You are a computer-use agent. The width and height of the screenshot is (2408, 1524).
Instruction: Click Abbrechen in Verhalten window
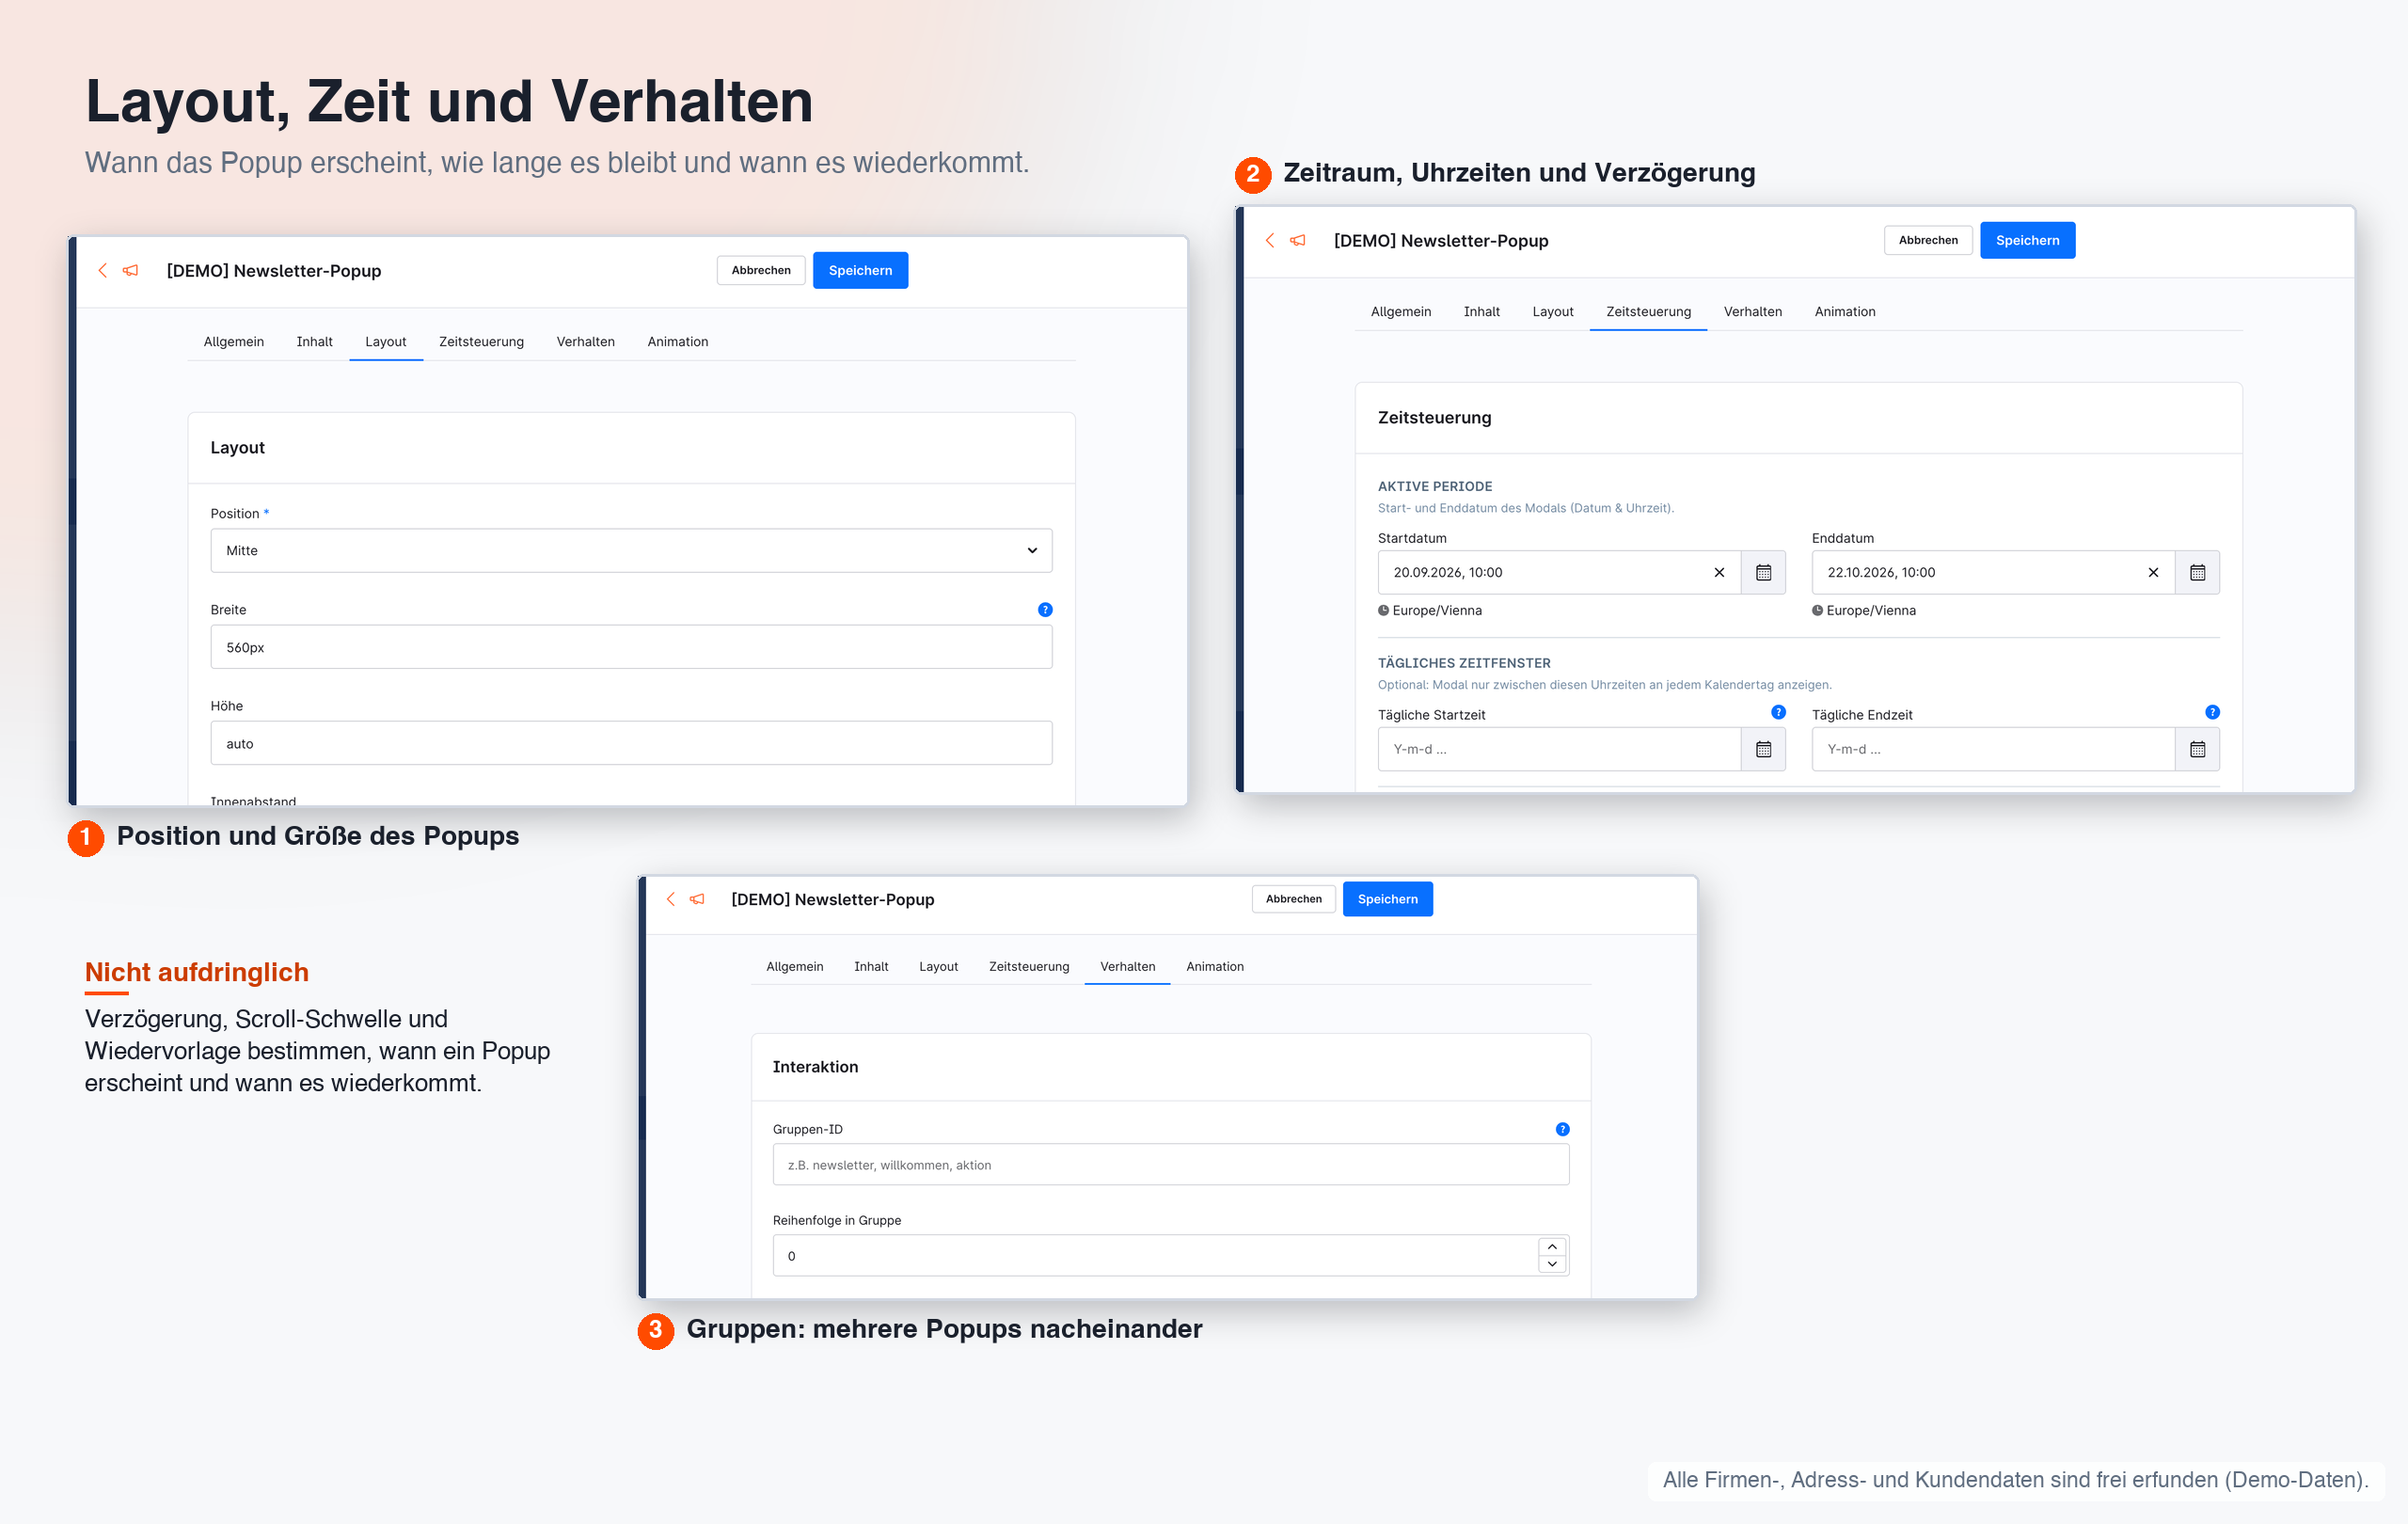(x=1293, y=899)
